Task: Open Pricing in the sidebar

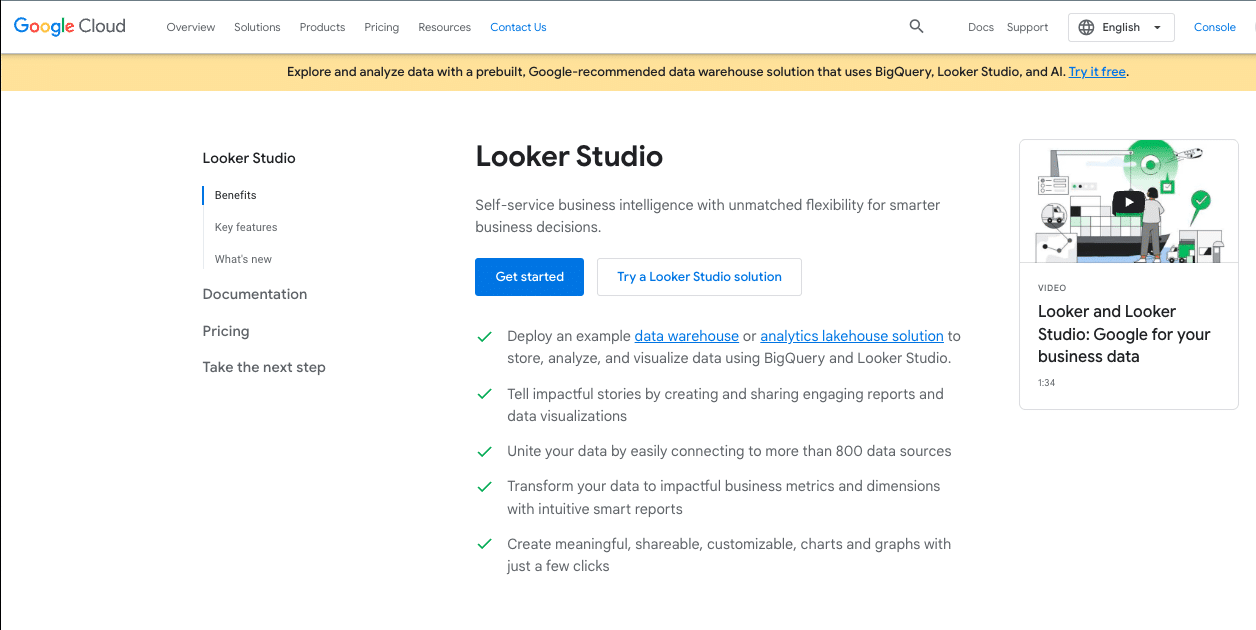Action: click(226, 331)
